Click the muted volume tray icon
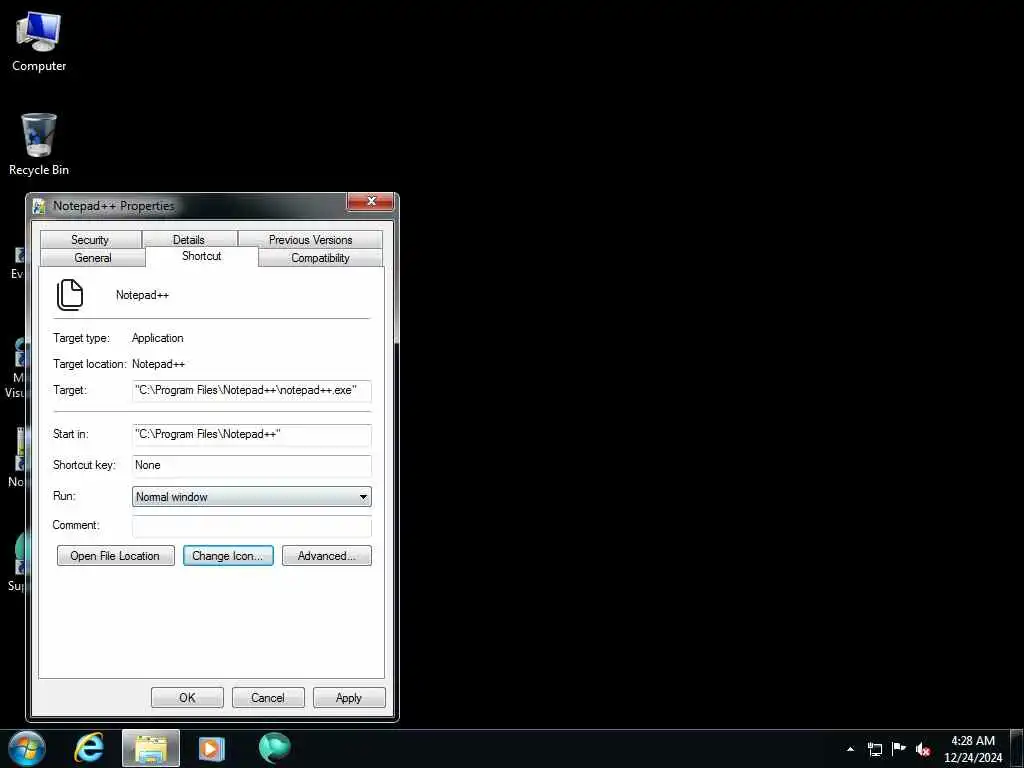Image resolution: width=1024 pixels, height=768 pixels. (923, 749)
